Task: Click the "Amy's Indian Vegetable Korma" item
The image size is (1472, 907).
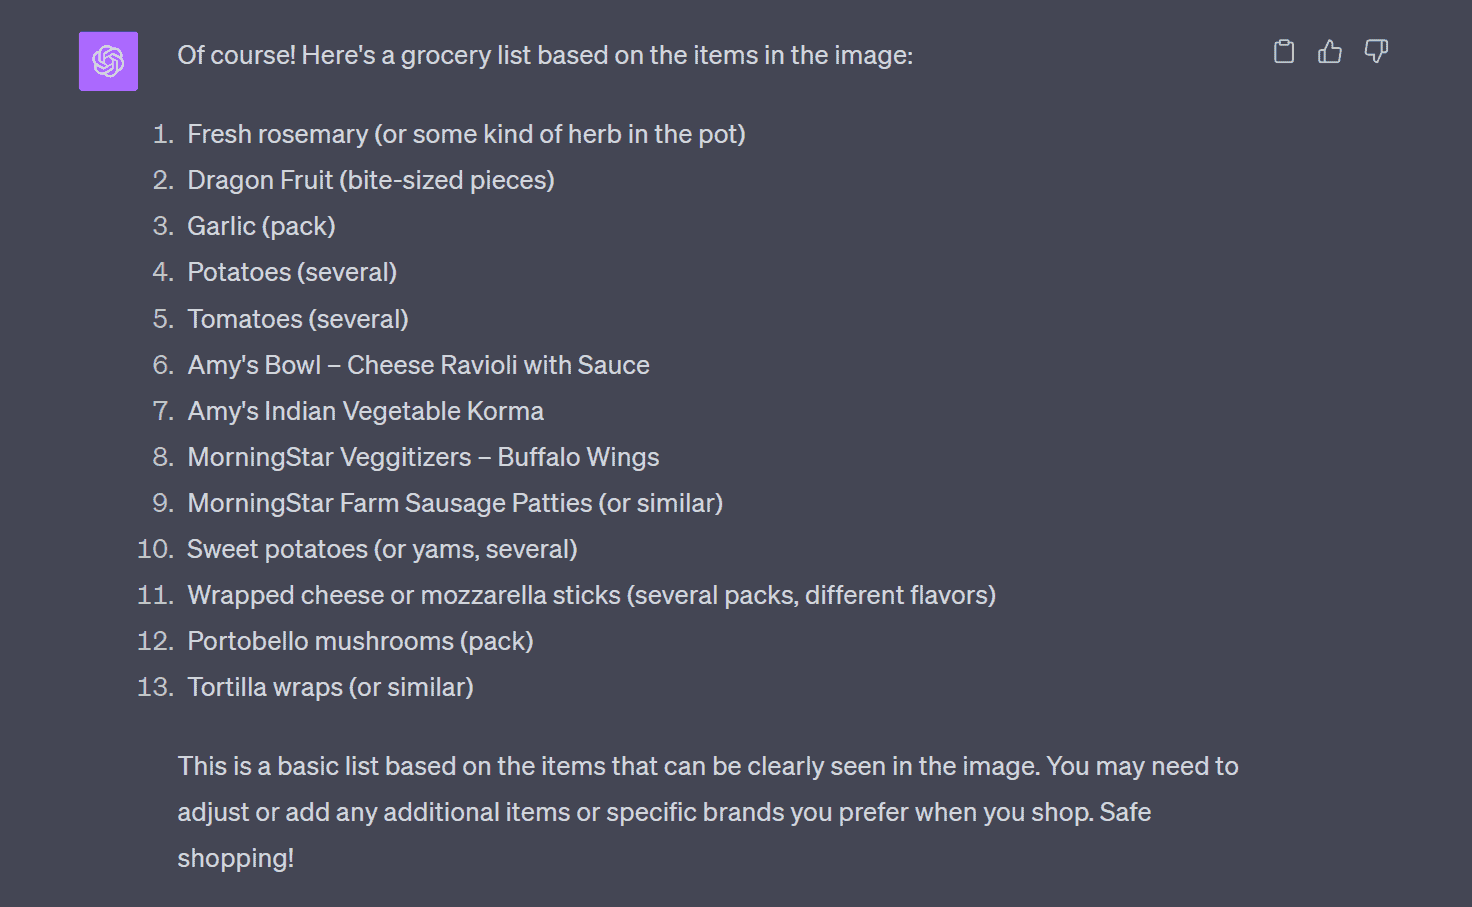Action: click(x=365, y=411)
